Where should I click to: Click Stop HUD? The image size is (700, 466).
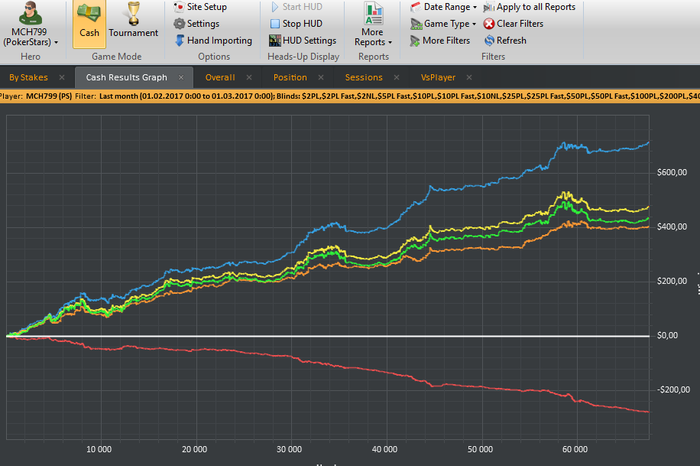coord(296,24)
